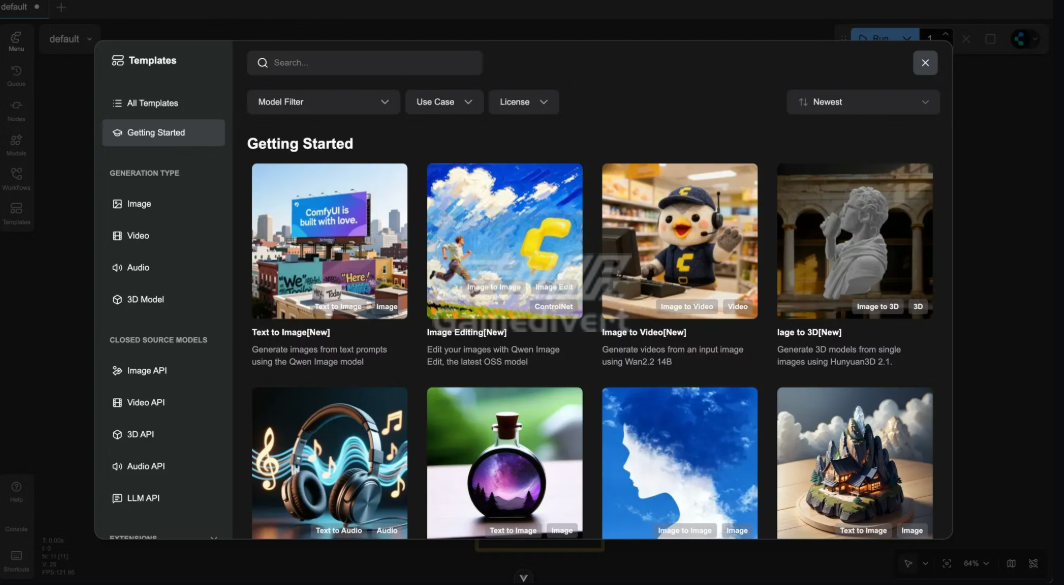Image resolution: width=1064 pixels, height=585 pixels.
Task: Open the Use Case dropdown
Action: (444, 102)
